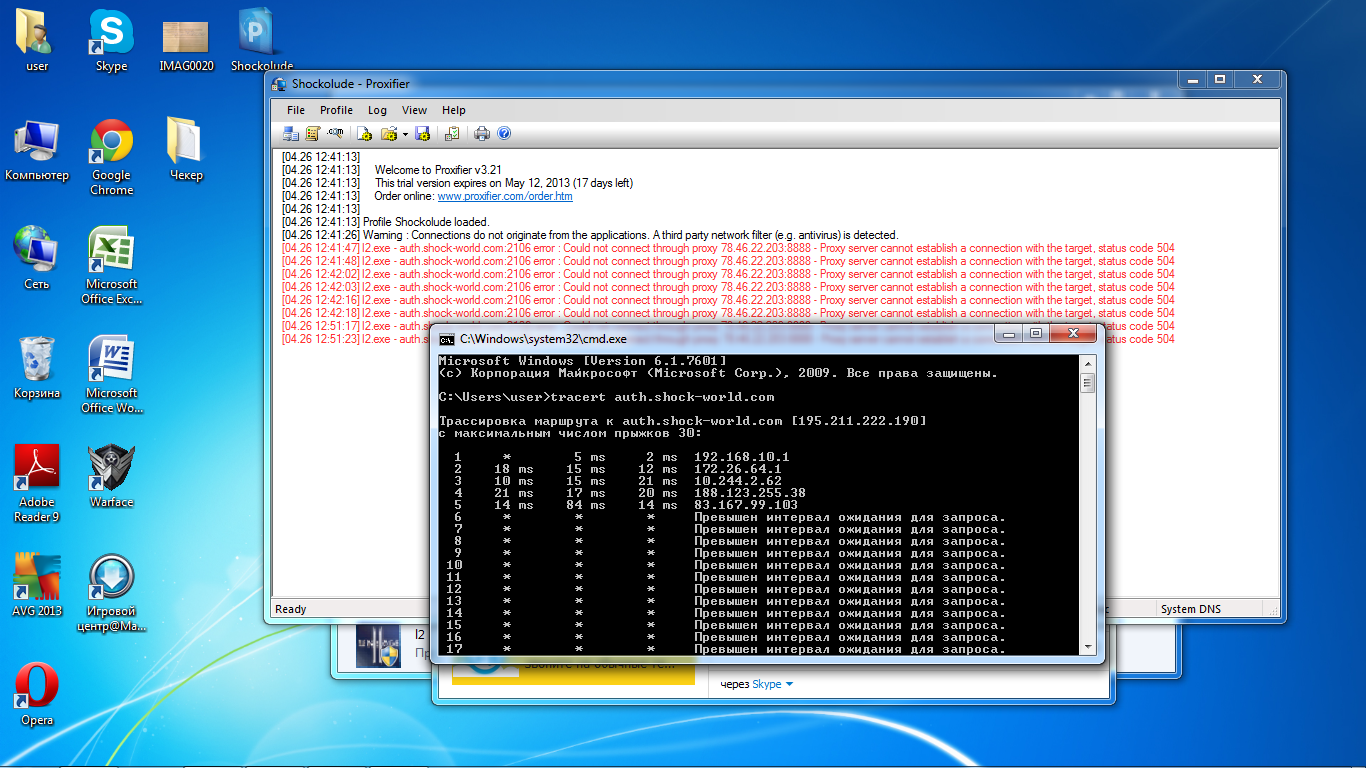Click the cmd scrollbar up arrow

point(1087,362)
